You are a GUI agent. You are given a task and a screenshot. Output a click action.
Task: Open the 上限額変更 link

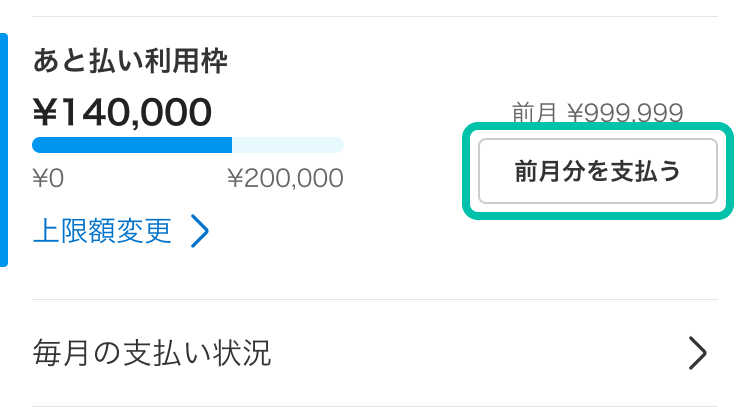click(102, 232)
